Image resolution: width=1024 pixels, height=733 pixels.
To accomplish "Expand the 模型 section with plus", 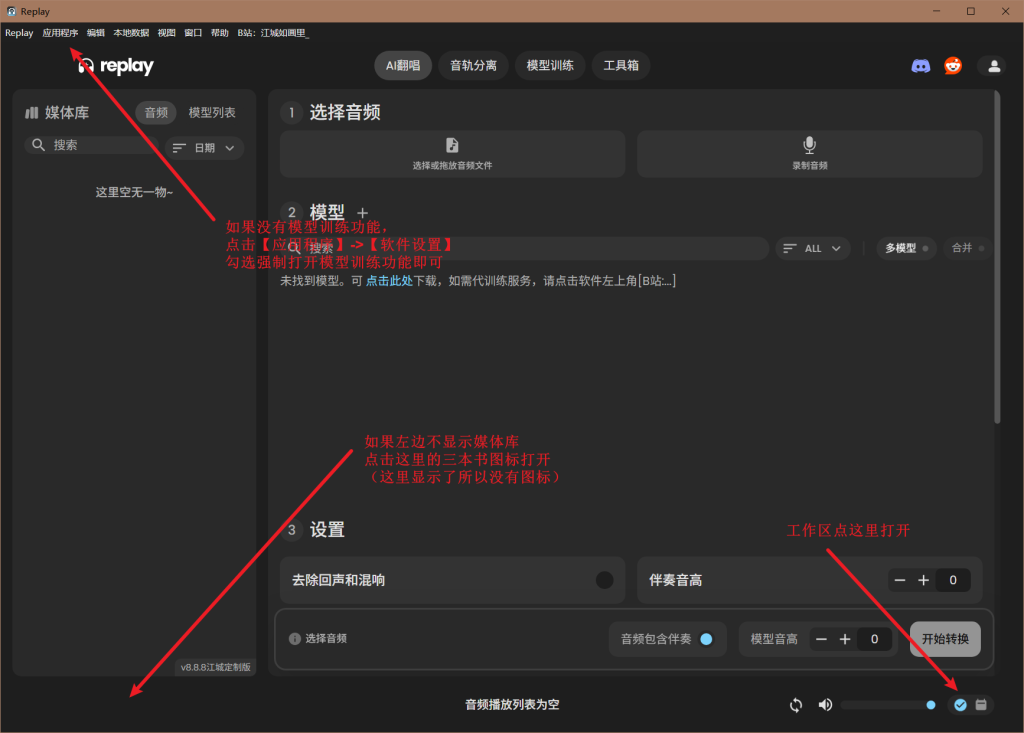I will click(362, 211).
